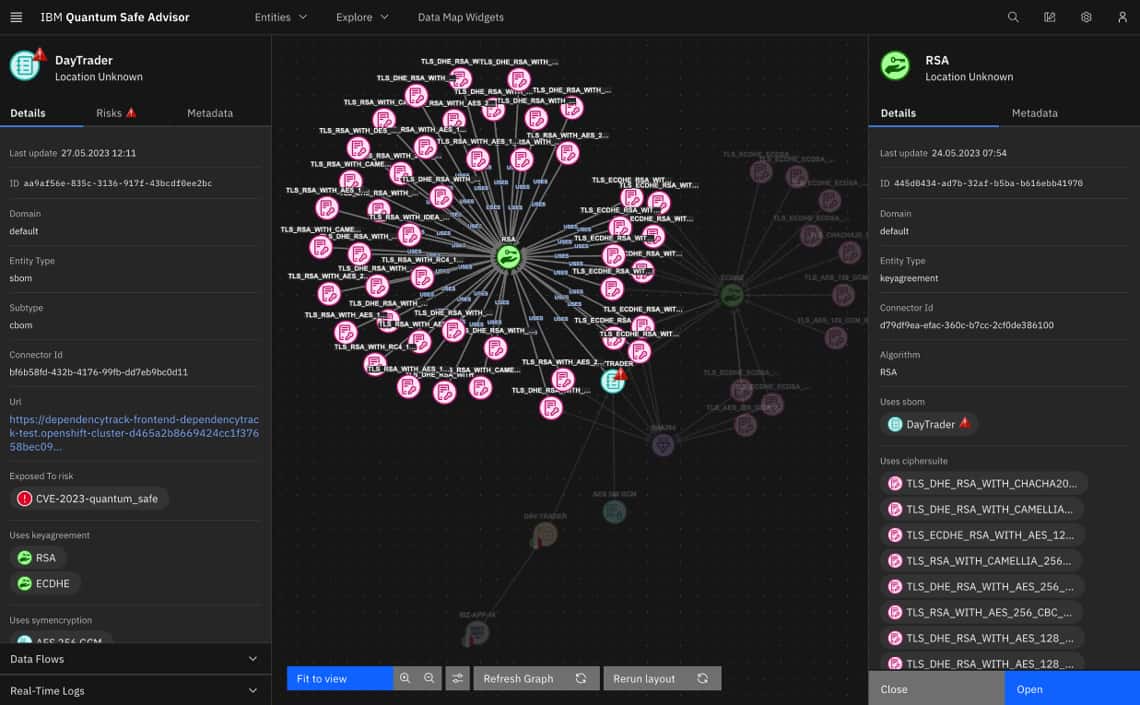Open the RSA chip under Uses keyagreement
The image size is (1140, 705).
click(38, 557)
